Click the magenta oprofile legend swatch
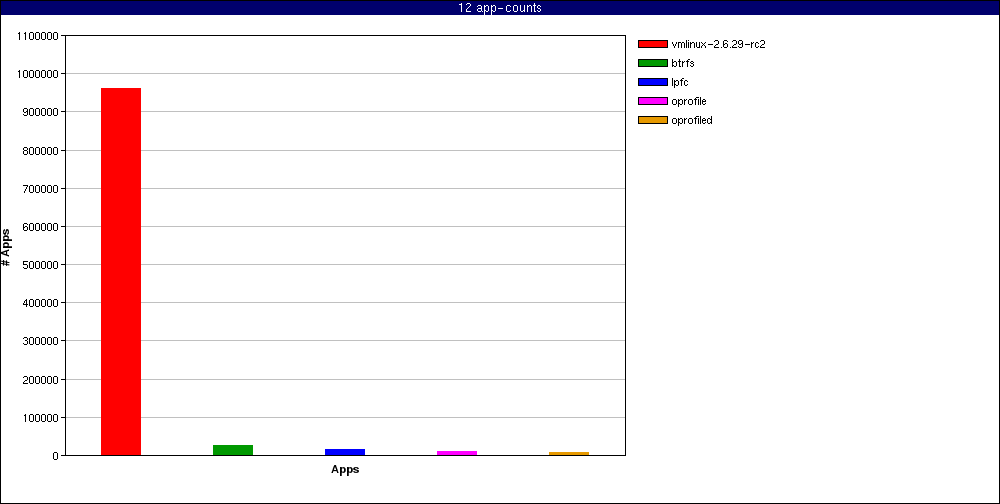Image resolution: width=1000 pixels, height=504 pixels. (652, 101)
